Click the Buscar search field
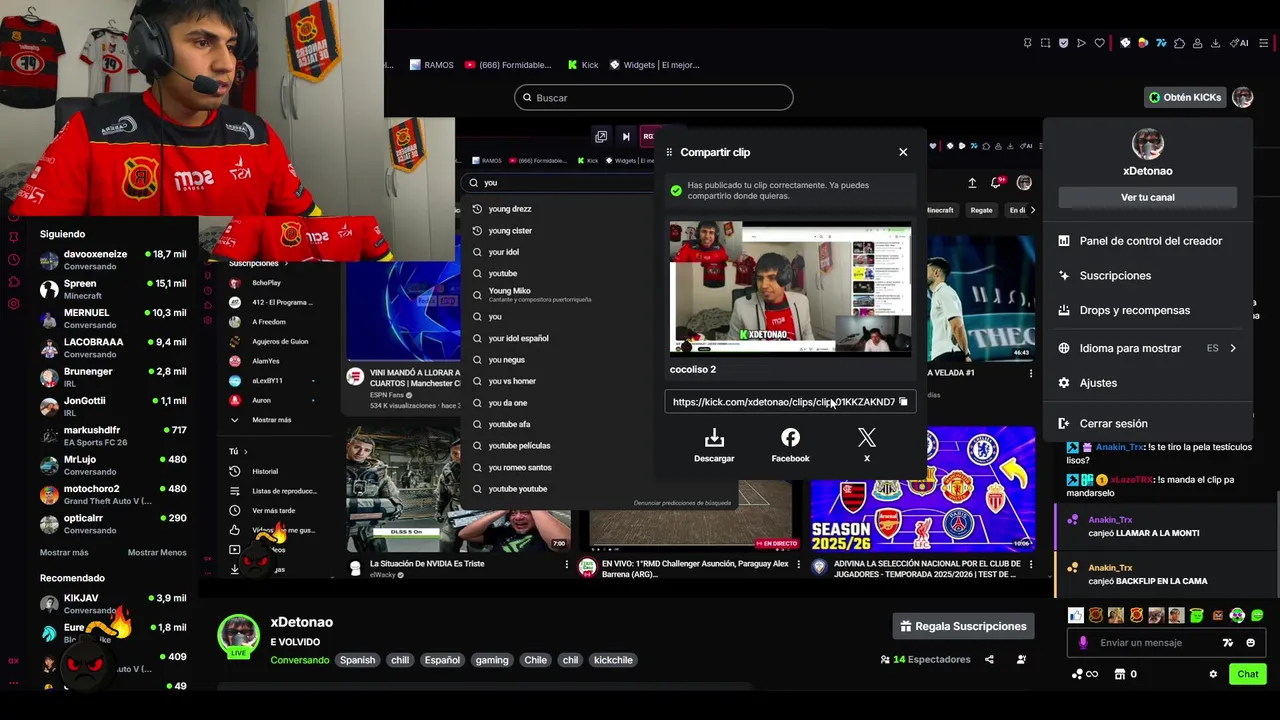 654,98
